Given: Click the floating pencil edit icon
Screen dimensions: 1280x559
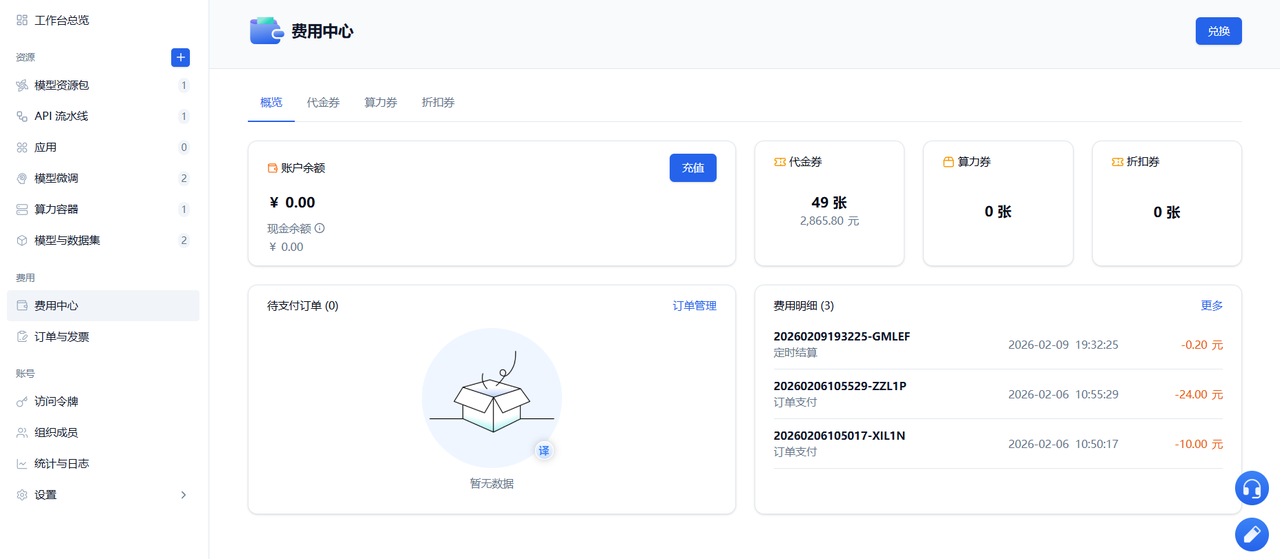Looking at the screenshot, I should click(1251, 534).
